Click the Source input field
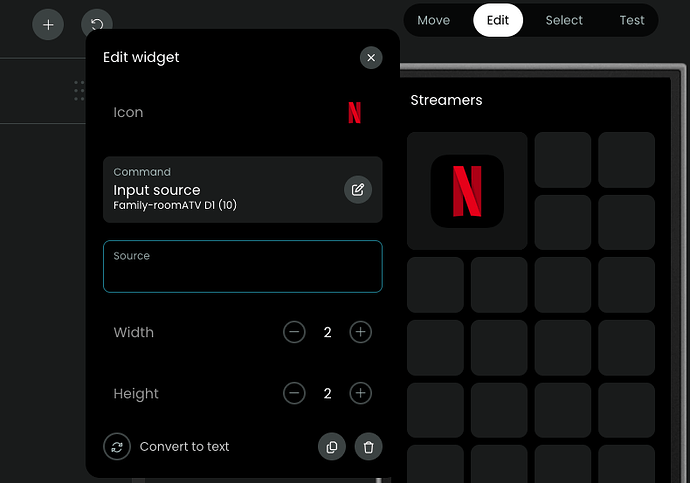 pos(242,267)
